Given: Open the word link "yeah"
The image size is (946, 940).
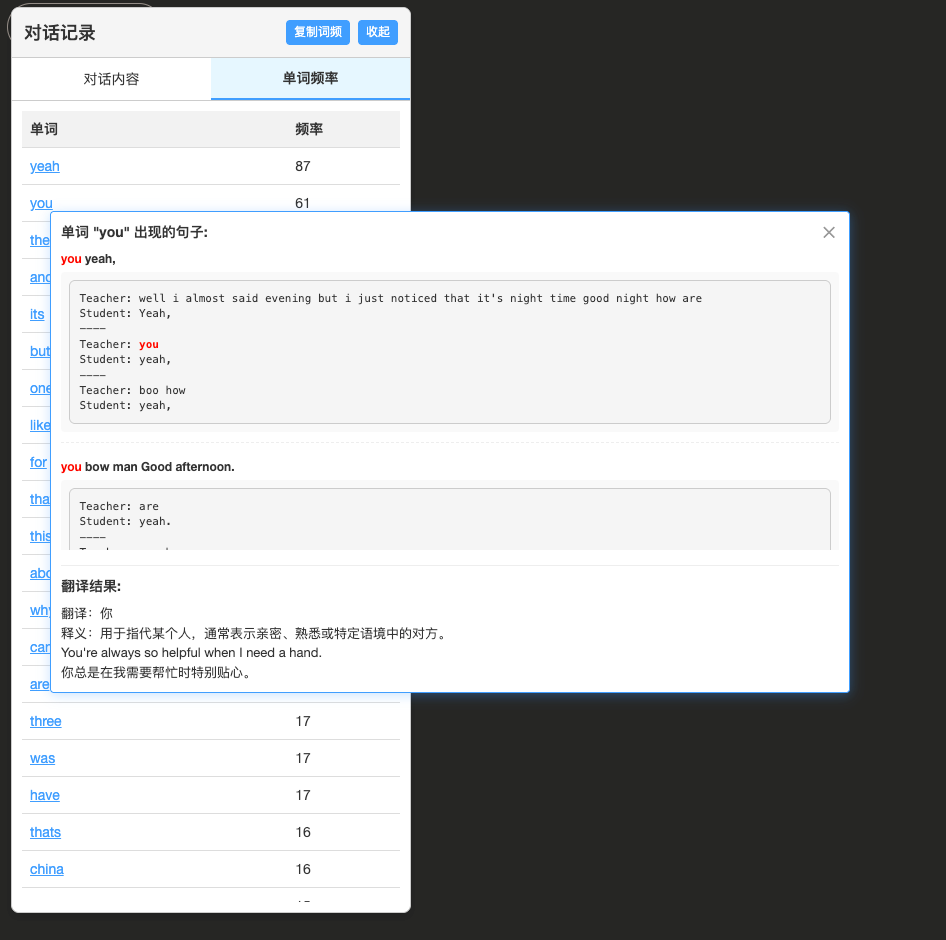Looking at the screenshot, I should click(x=45, y=166).
